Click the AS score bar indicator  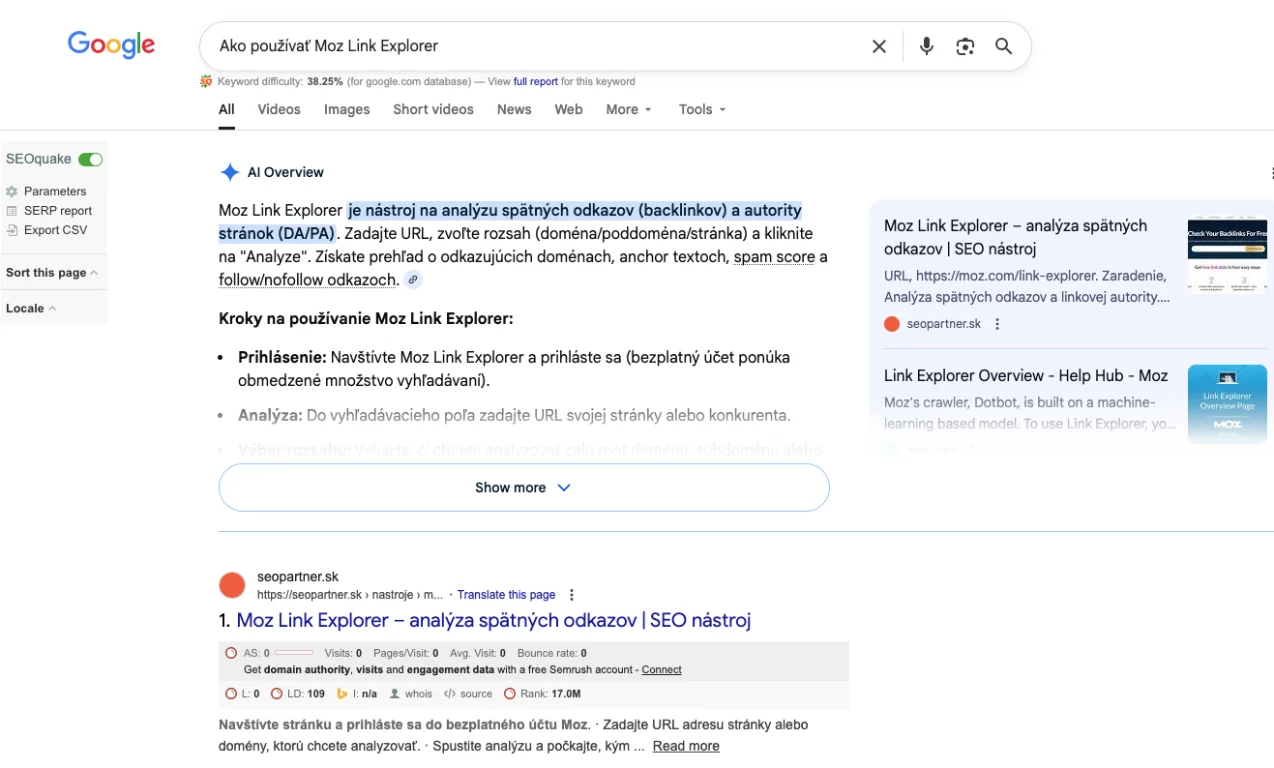[293, 653]
